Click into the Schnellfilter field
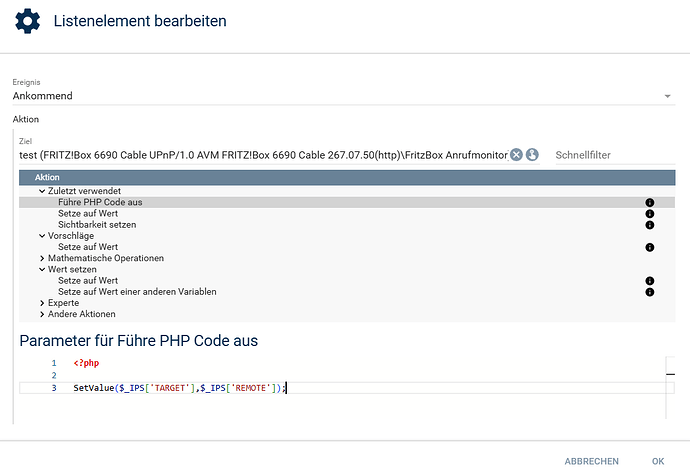This screenshot has height=474, width=690. coord(610,155)
